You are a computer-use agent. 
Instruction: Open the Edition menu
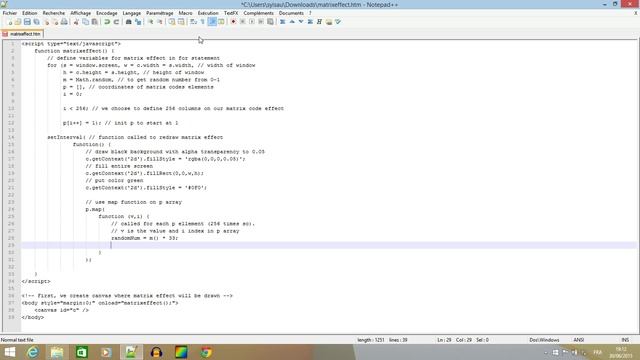pos(29,13)
